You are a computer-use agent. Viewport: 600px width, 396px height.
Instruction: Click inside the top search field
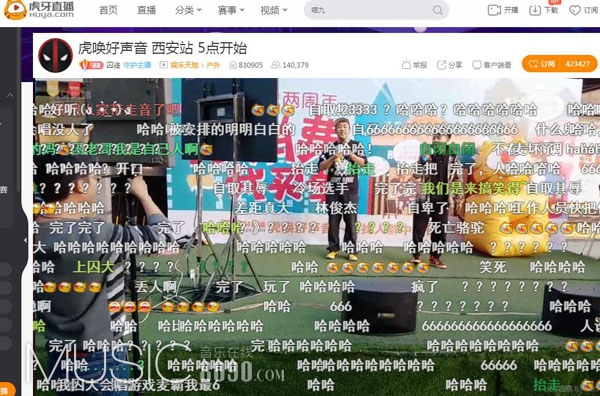370,10
